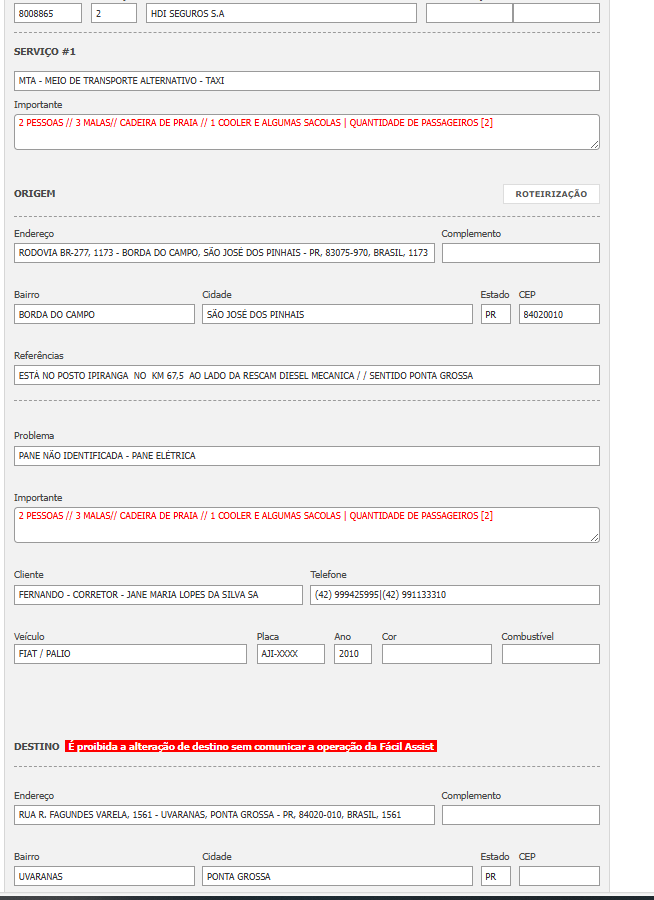This screenshot has width=654, height=900.
Task: Click the SERVIÇO #1 heading
Action: coord(45,52)
